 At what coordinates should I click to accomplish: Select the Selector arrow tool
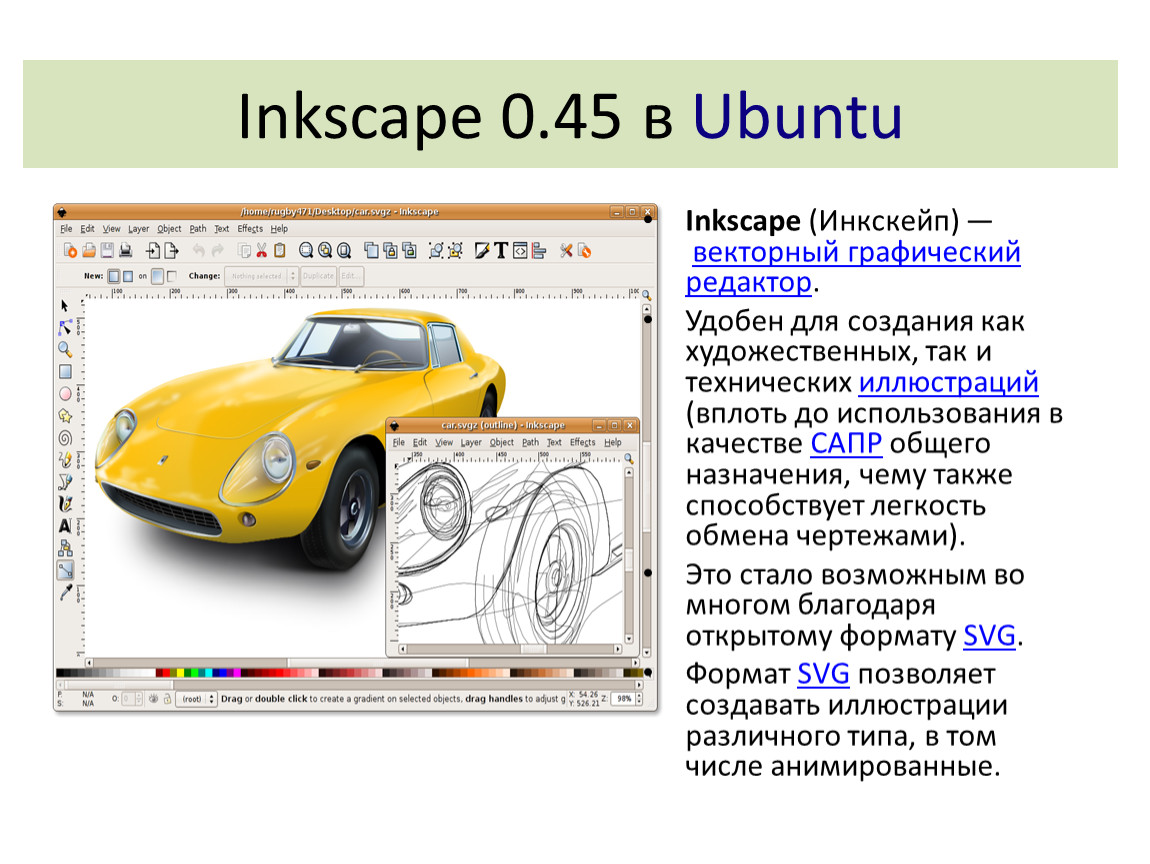pyautogui.click(x=65, y=305)
